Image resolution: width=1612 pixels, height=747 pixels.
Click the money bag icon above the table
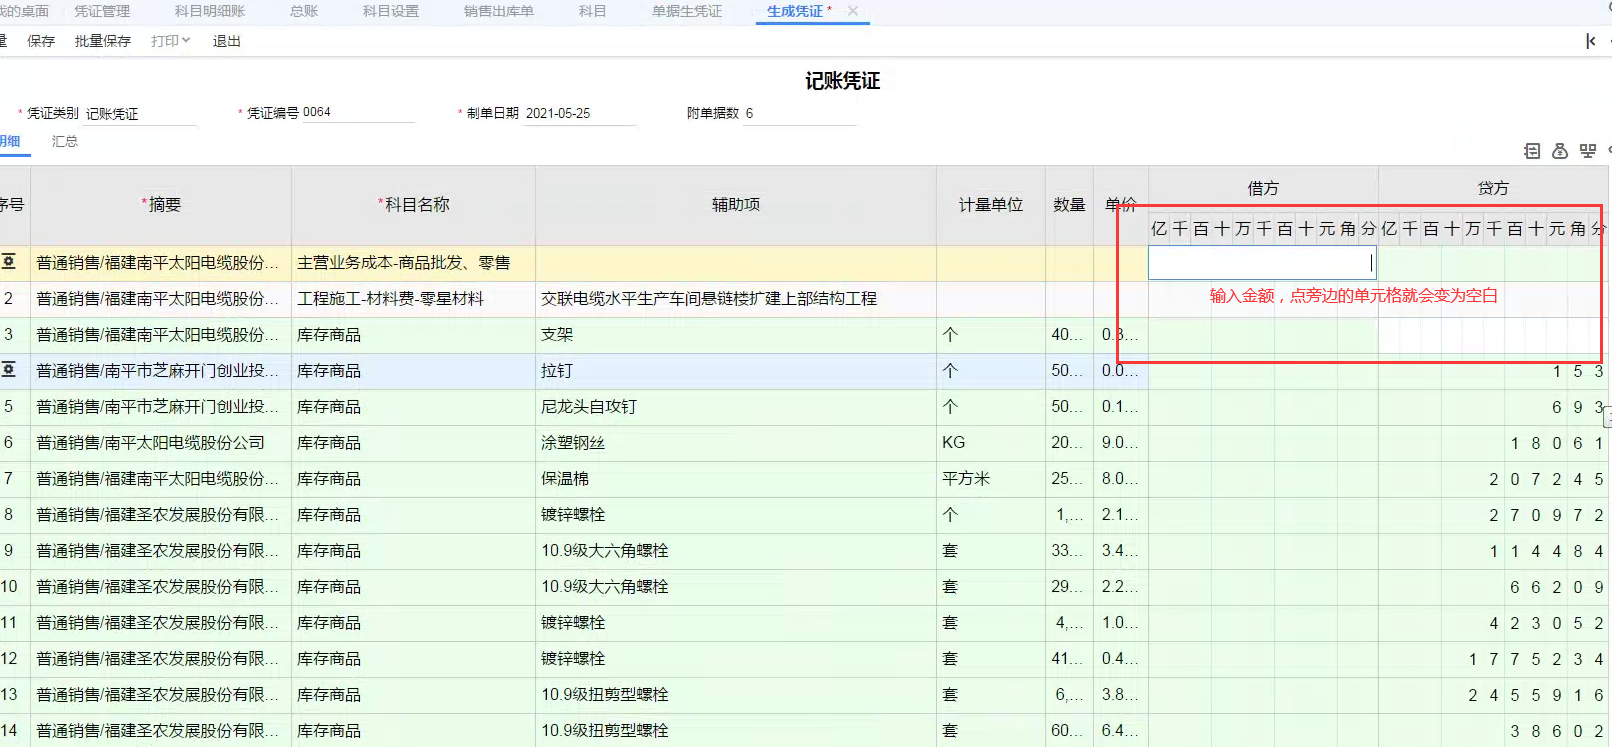[1560, 151]
